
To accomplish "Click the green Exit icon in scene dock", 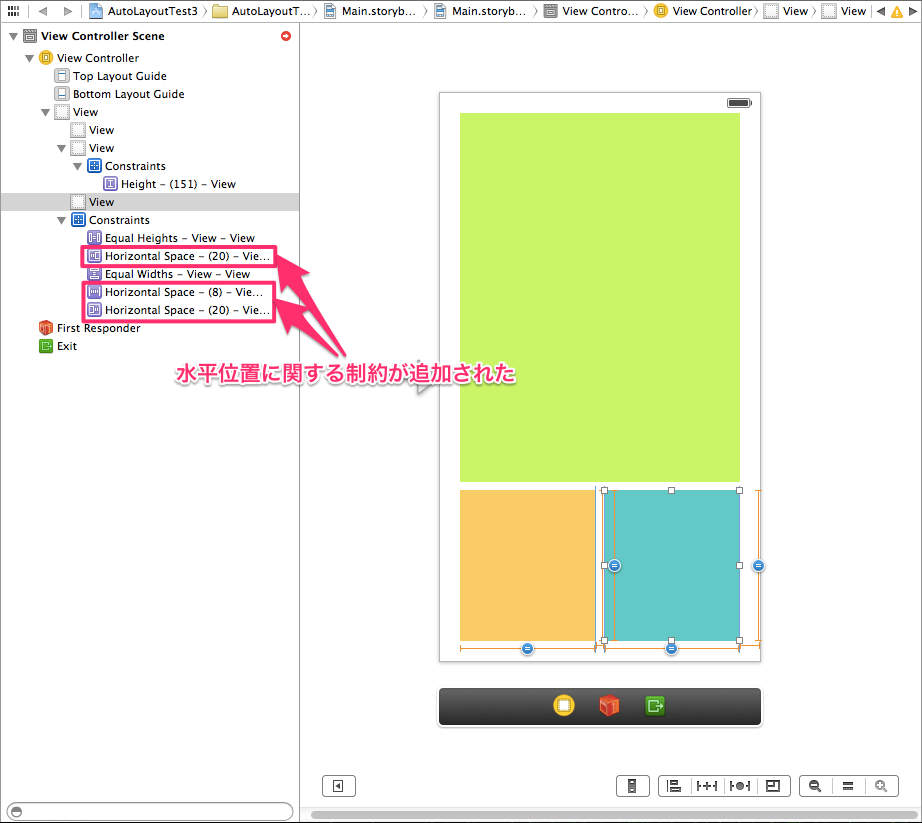I will pos(654,706).
